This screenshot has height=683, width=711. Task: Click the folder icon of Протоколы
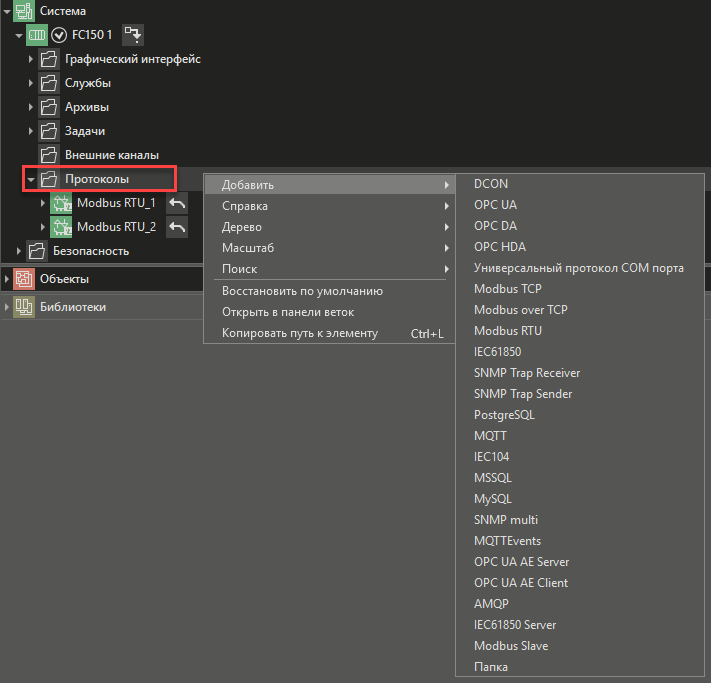point(49,179)
